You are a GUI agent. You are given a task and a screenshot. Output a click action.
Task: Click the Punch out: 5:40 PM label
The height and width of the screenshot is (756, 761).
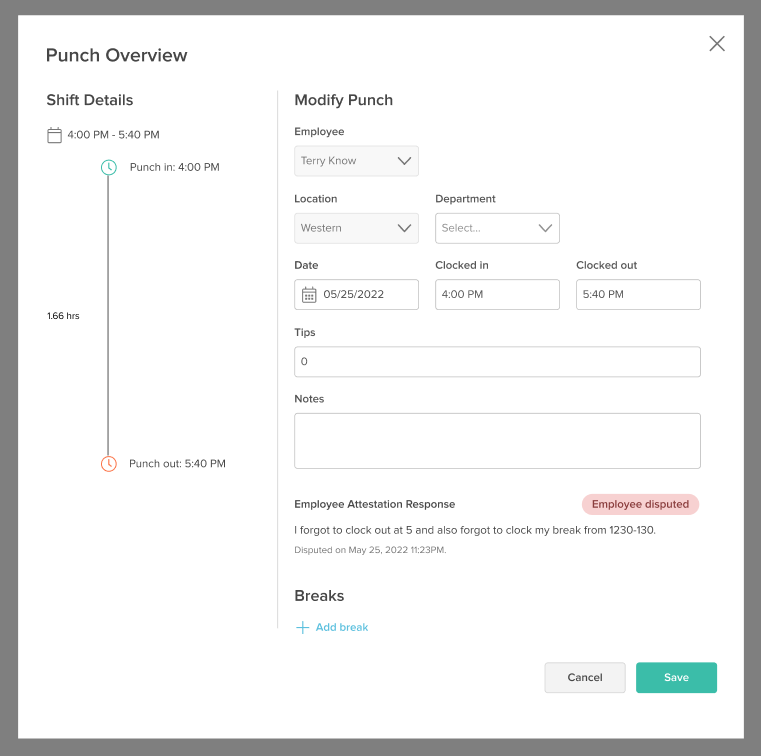(177, 464)
